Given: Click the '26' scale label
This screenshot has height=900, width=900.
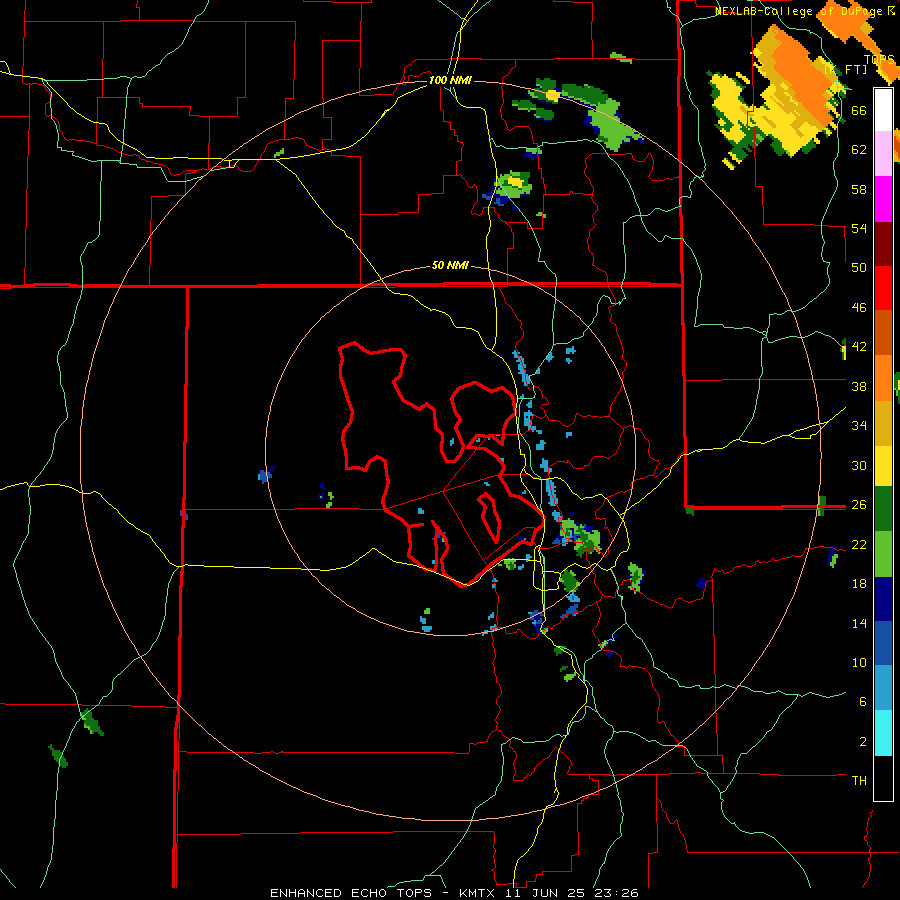Looking at the screenshot, I should 859,505.
